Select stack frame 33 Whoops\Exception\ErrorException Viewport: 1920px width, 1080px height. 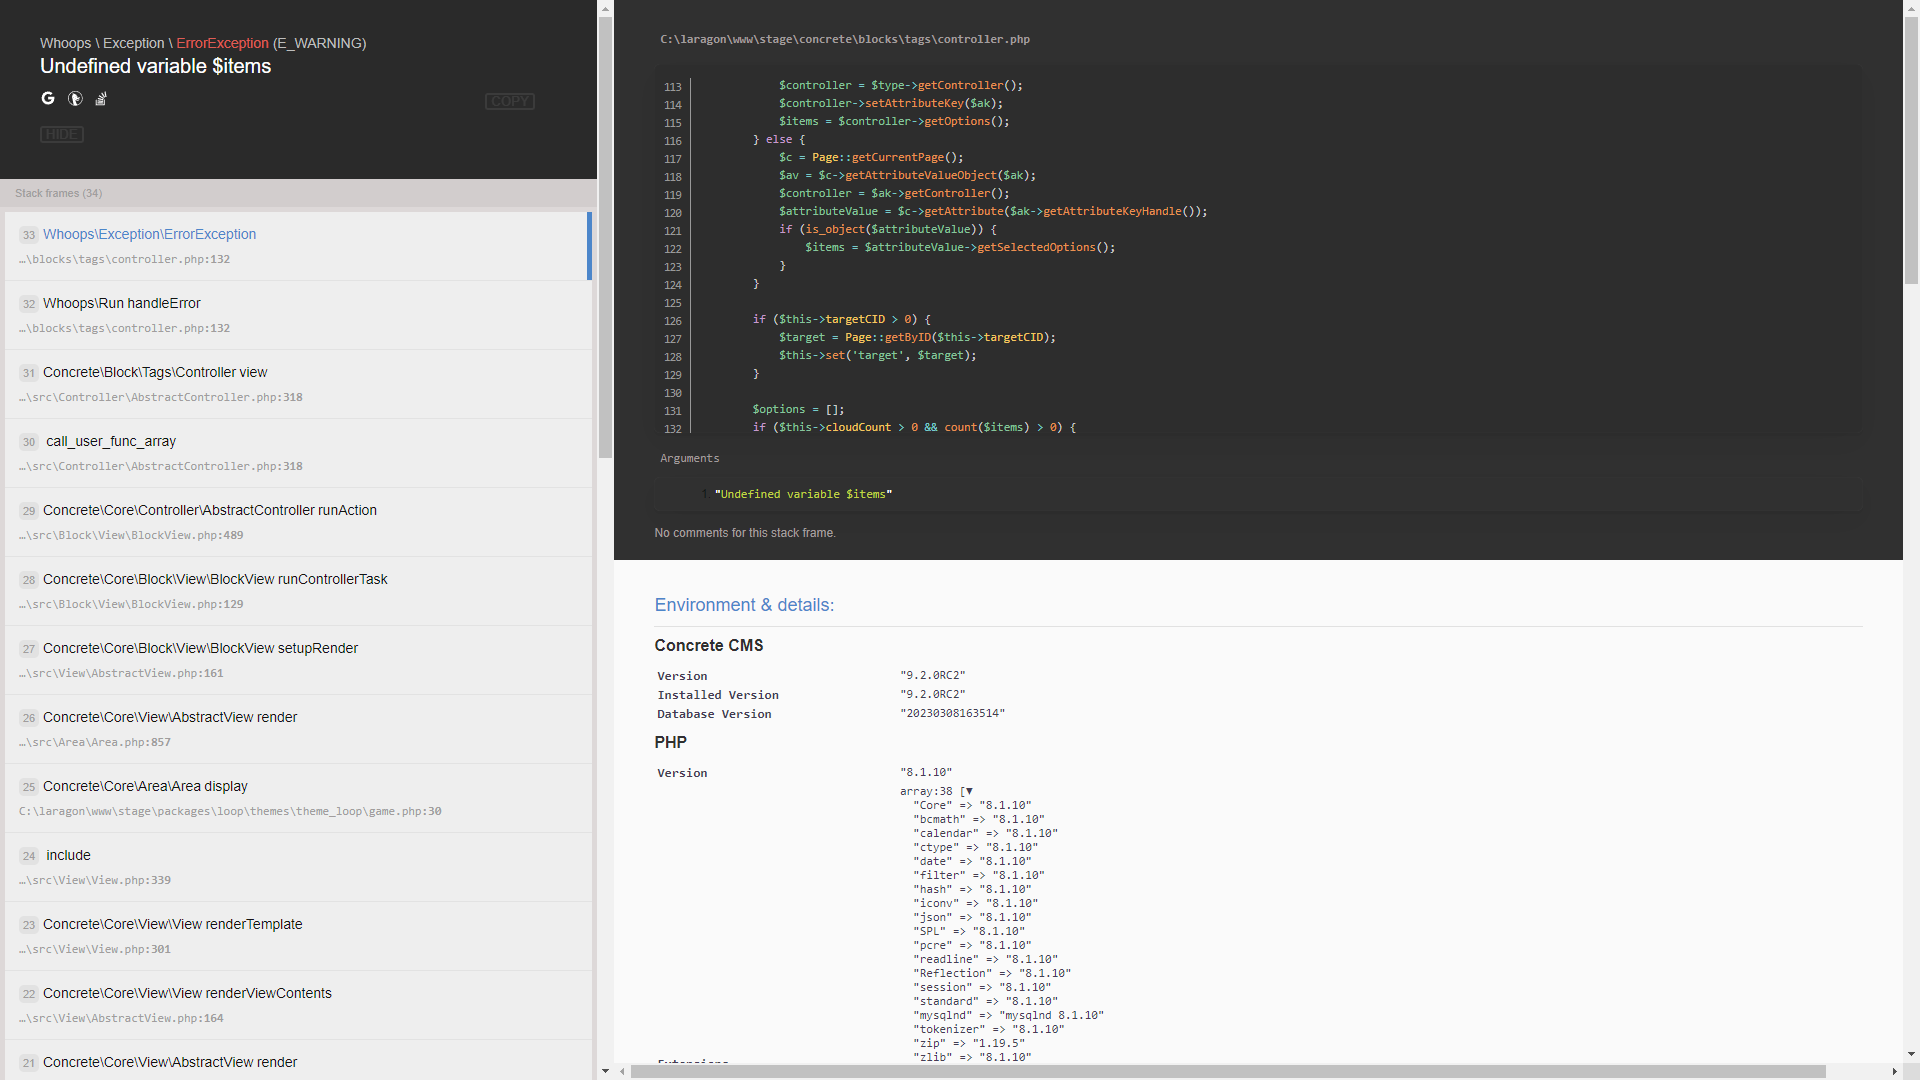[149, 234]
